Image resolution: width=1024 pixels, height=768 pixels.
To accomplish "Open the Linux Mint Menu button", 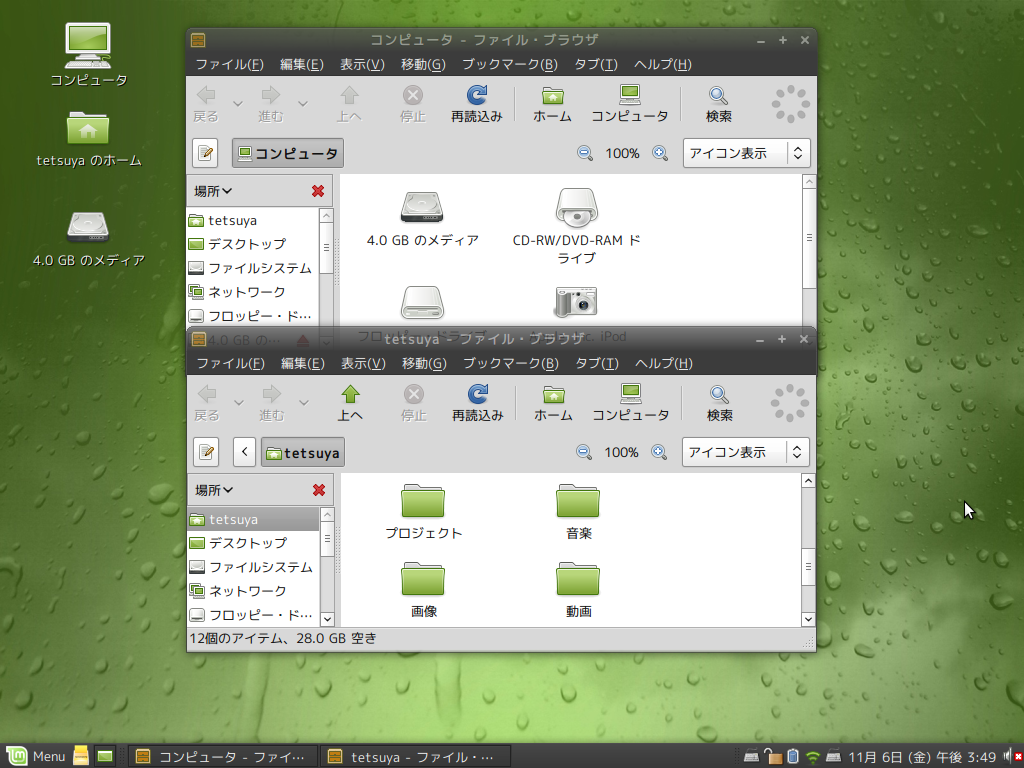I will tap(35, 756).
